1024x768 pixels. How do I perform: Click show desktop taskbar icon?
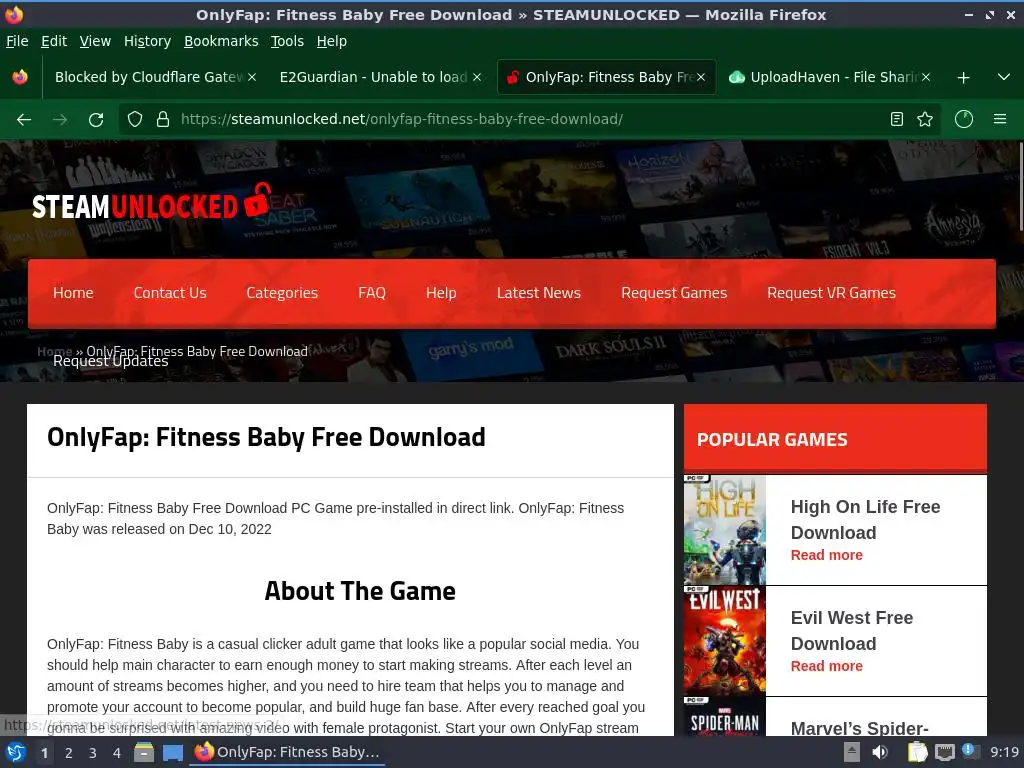point(172,753)
